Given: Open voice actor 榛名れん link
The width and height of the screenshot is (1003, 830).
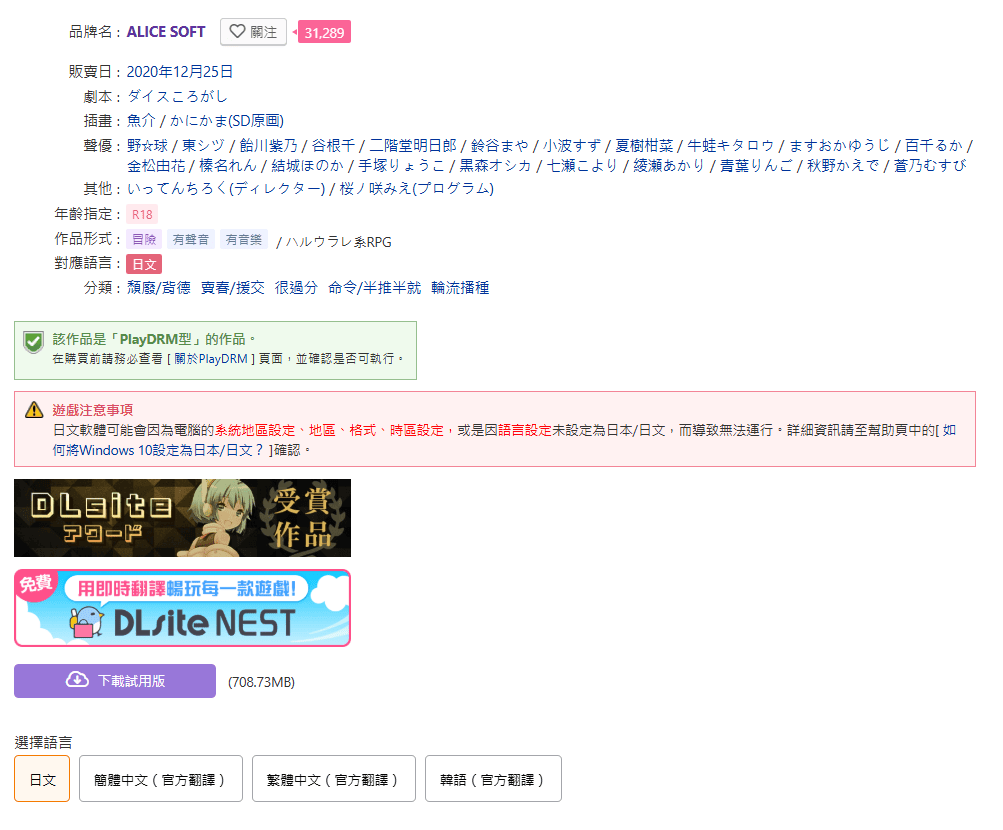Looking at the screenshot, I should coord(228,166).
